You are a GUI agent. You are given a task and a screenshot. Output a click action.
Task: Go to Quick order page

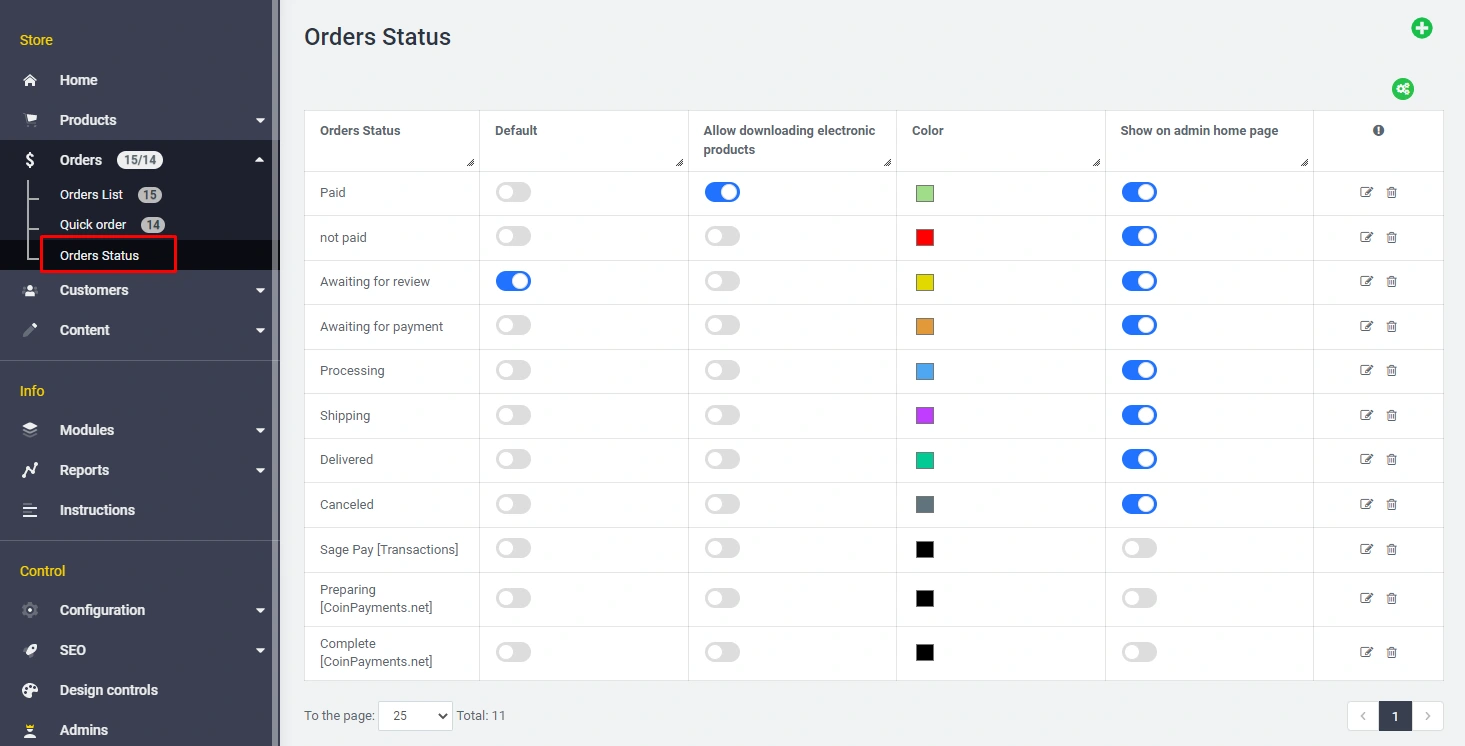coord(93,225)
